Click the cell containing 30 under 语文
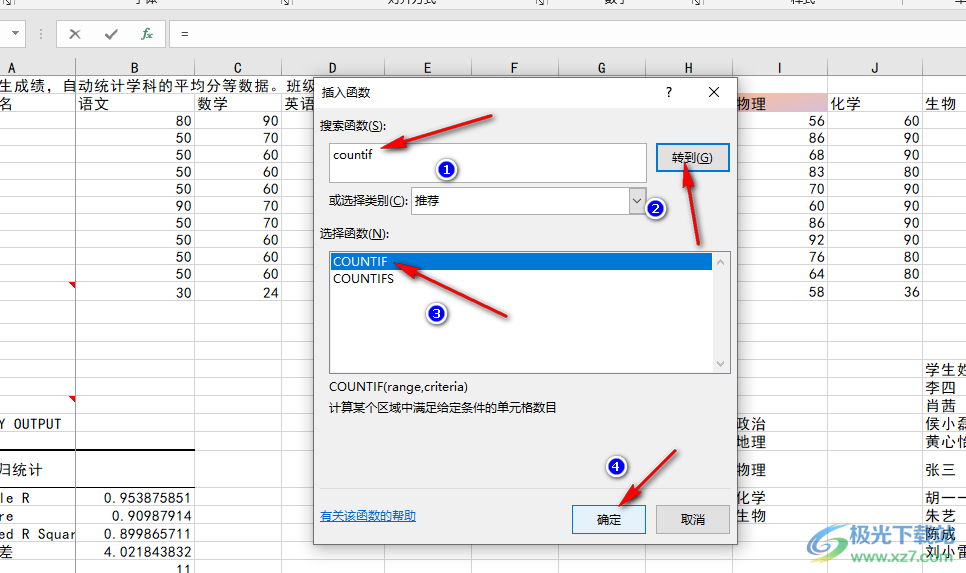966x573 pixels. point(135,293)
